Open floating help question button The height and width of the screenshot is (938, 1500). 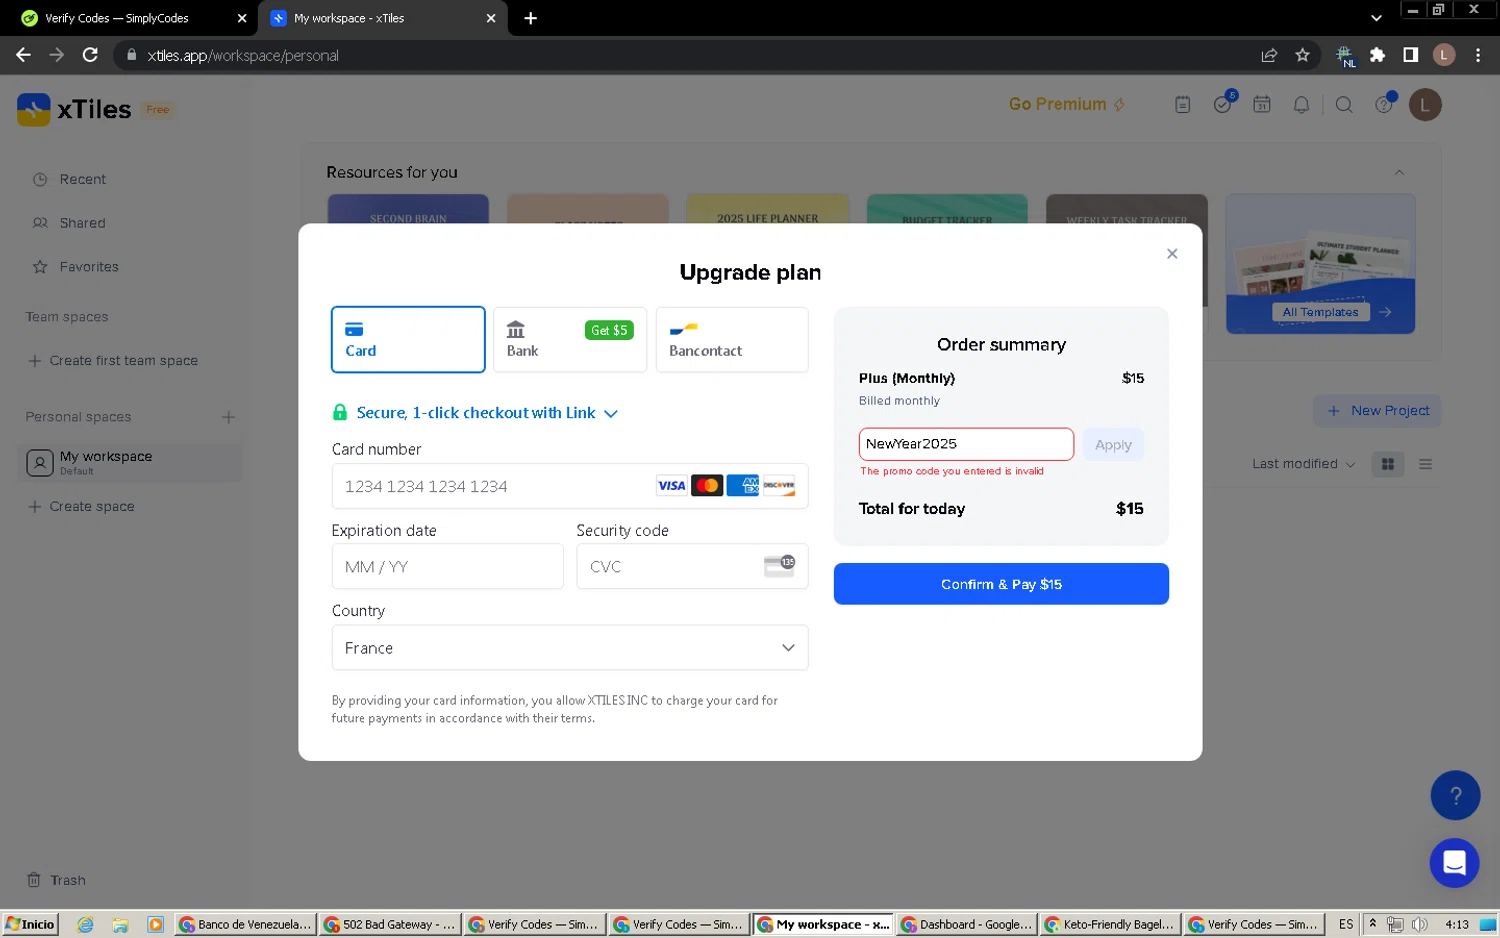[x=1455, y=796]
